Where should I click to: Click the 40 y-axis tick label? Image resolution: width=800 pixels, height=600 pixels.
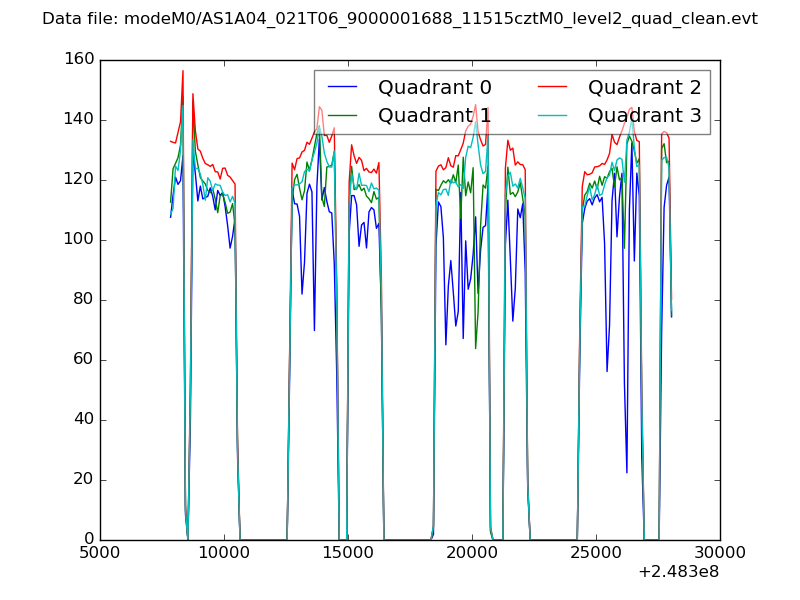click(82, 420)
